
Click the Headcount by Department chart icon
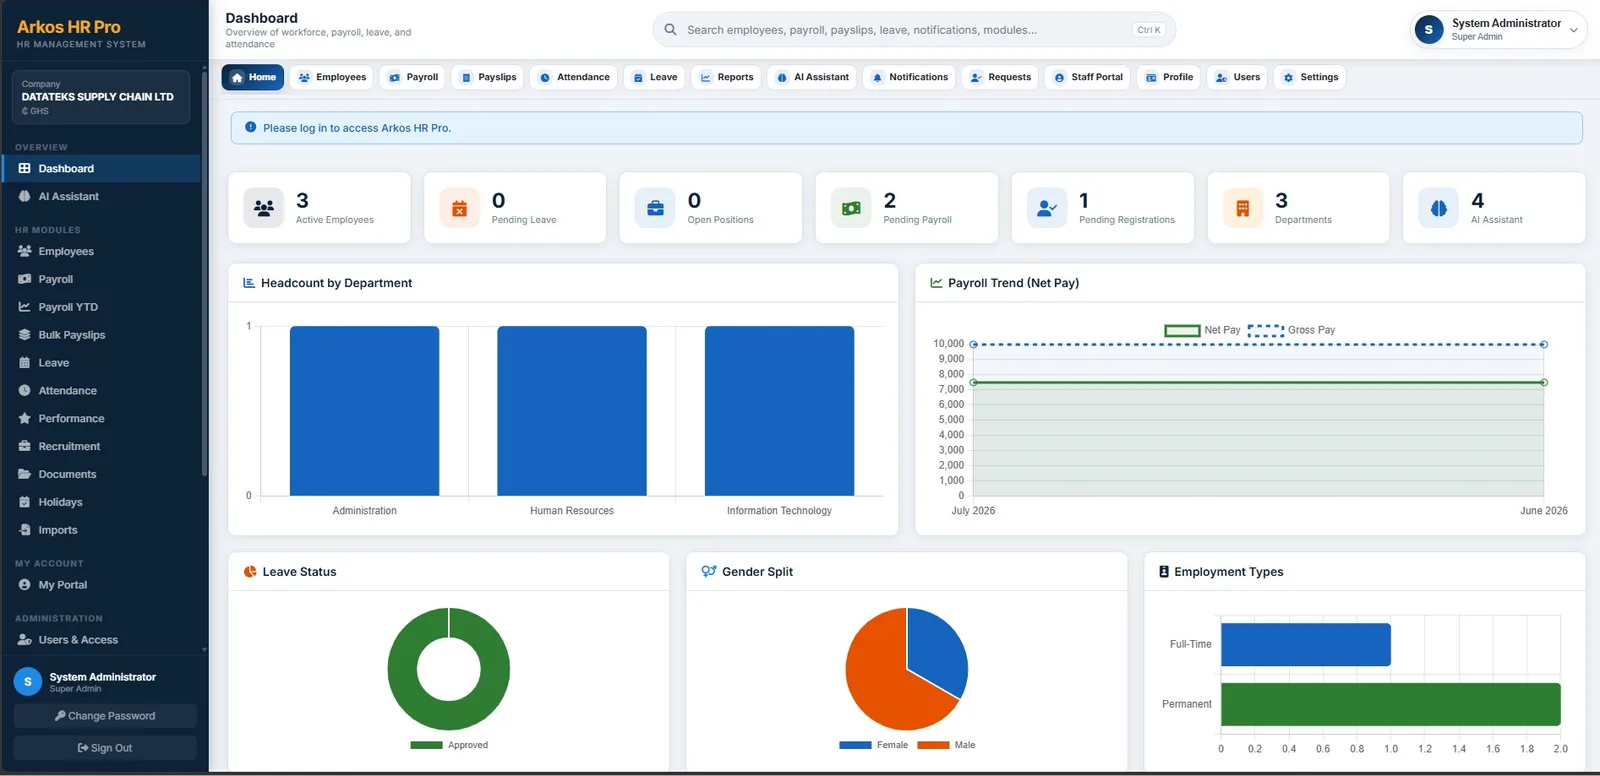tap(249, 283)
